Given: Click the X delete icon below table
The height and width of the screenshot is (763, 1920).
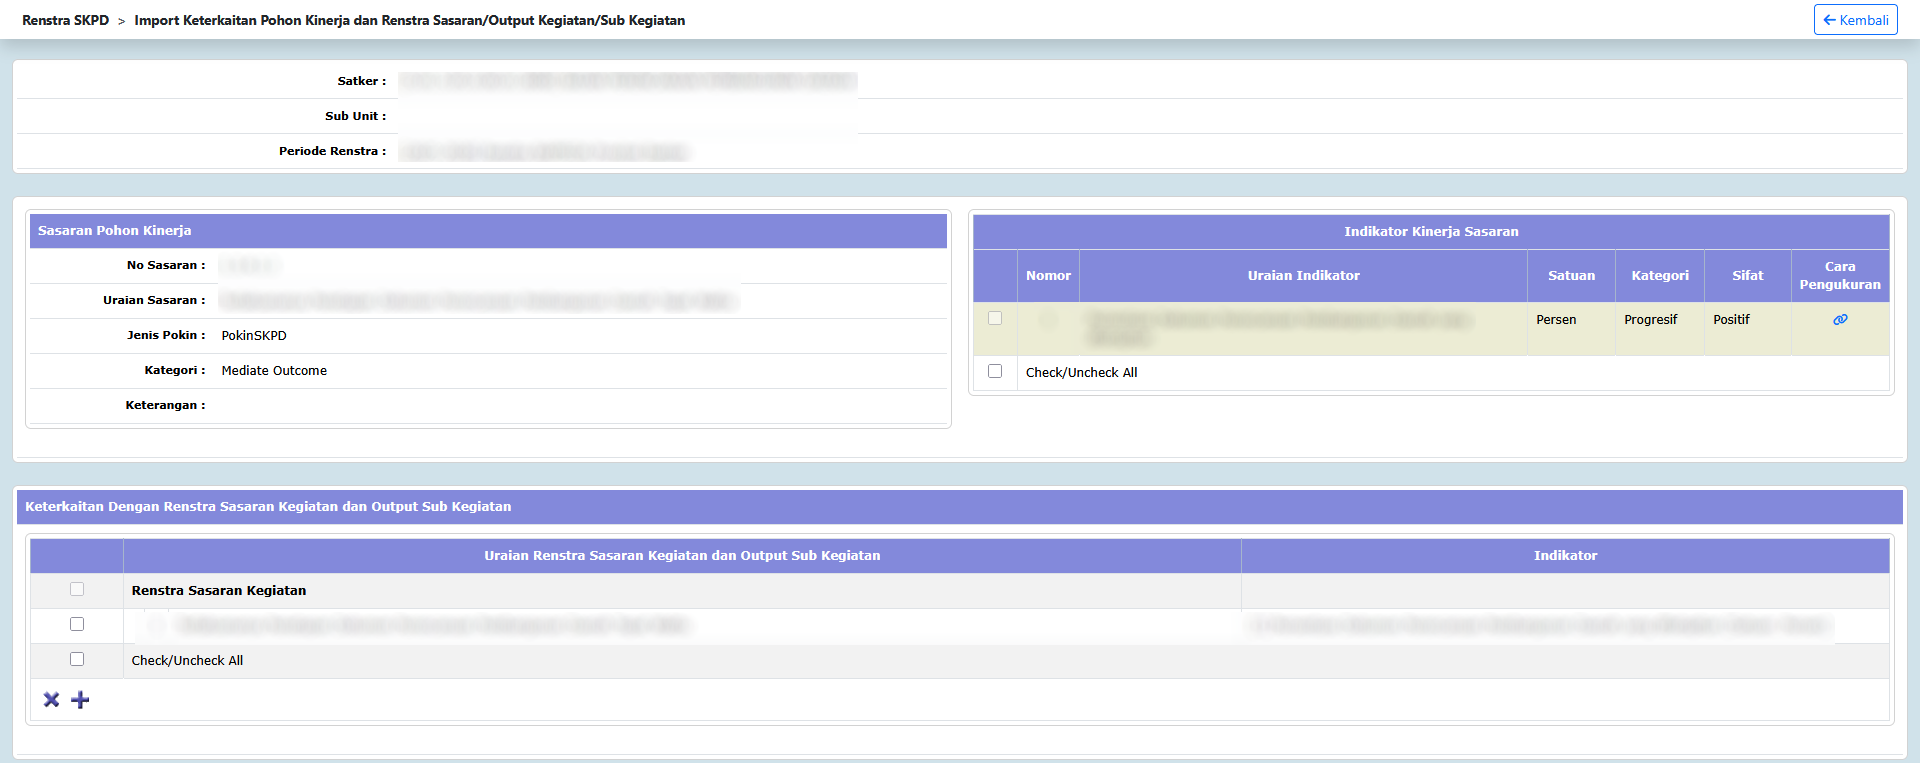Looking at the screenshot, I should tap(51, 700).
